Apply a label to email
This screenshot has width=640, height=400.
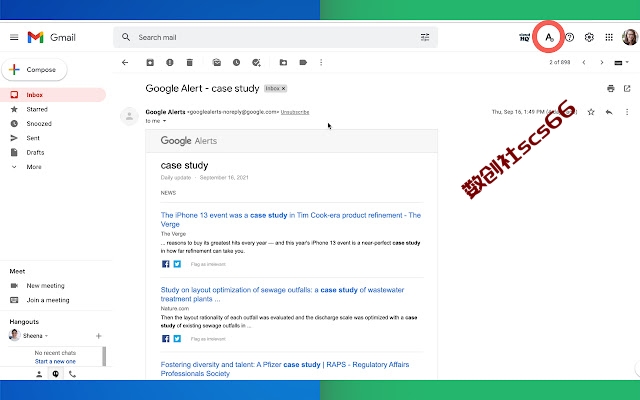point(303,62)
